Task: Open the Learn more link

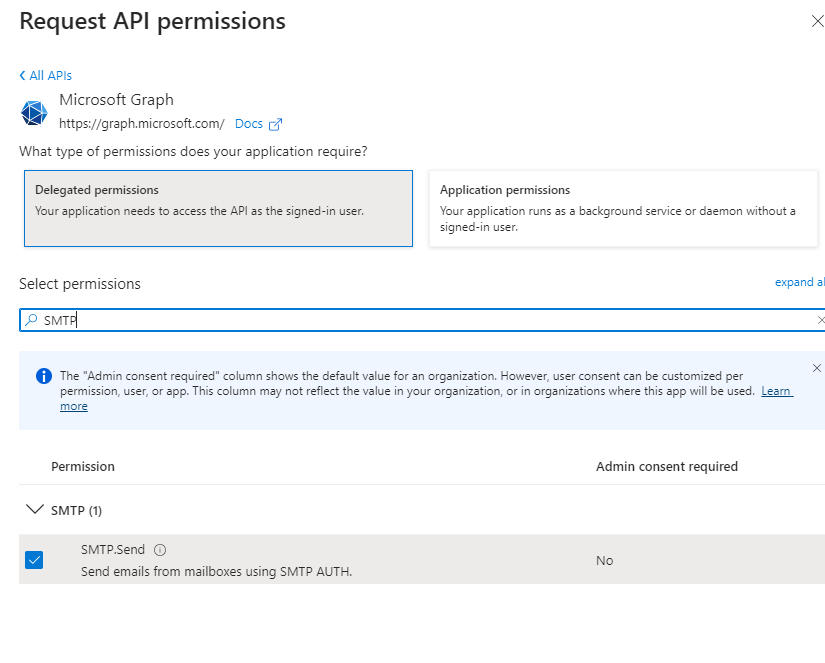Action: (x=777, y=391)
